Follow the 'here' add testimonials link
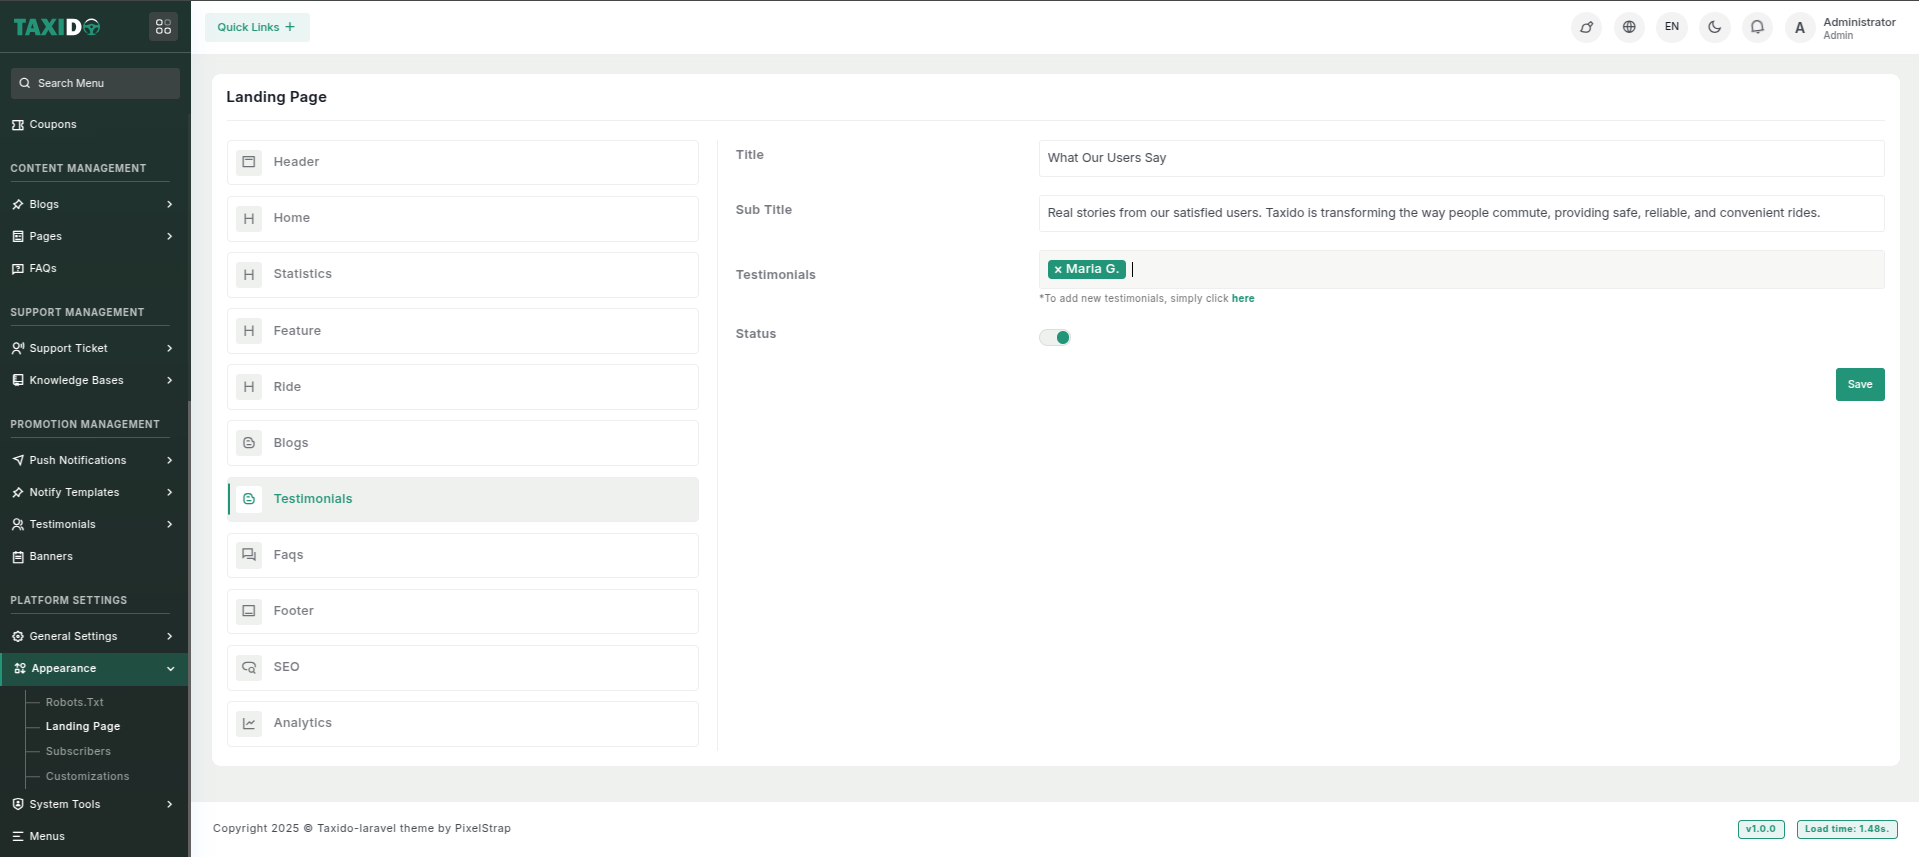The height and width of the screenshot is (857, 1919). [x=1243, y=299]
